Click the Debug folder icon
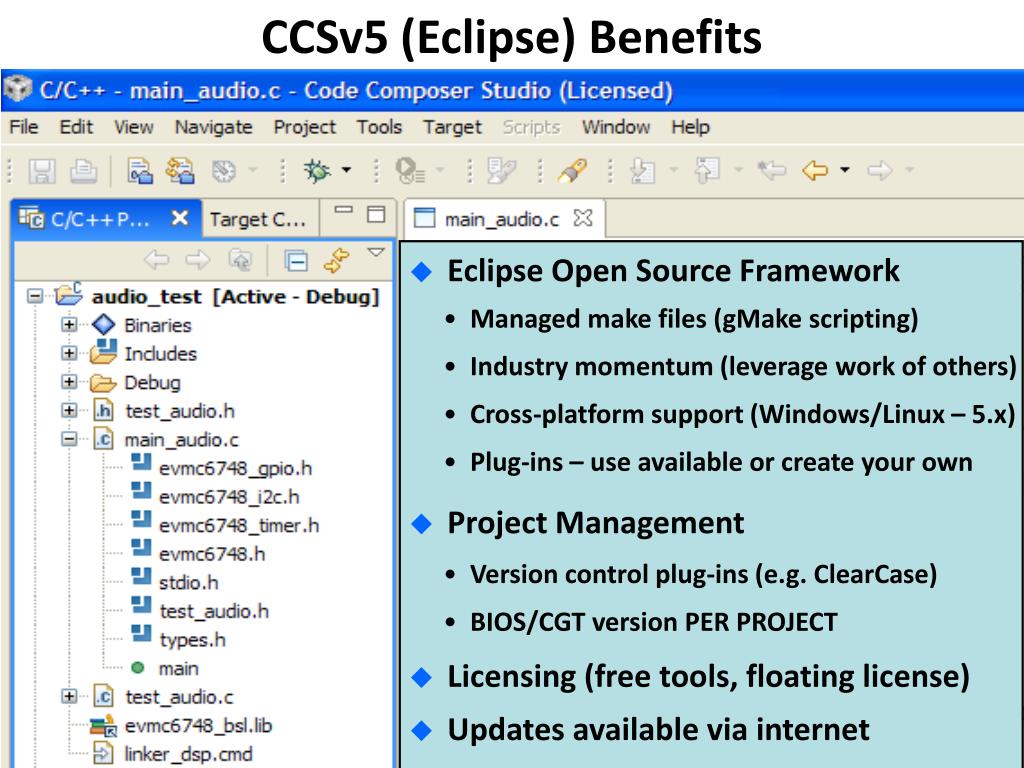This screenshot has width=1024, height=768. (103, 382)
